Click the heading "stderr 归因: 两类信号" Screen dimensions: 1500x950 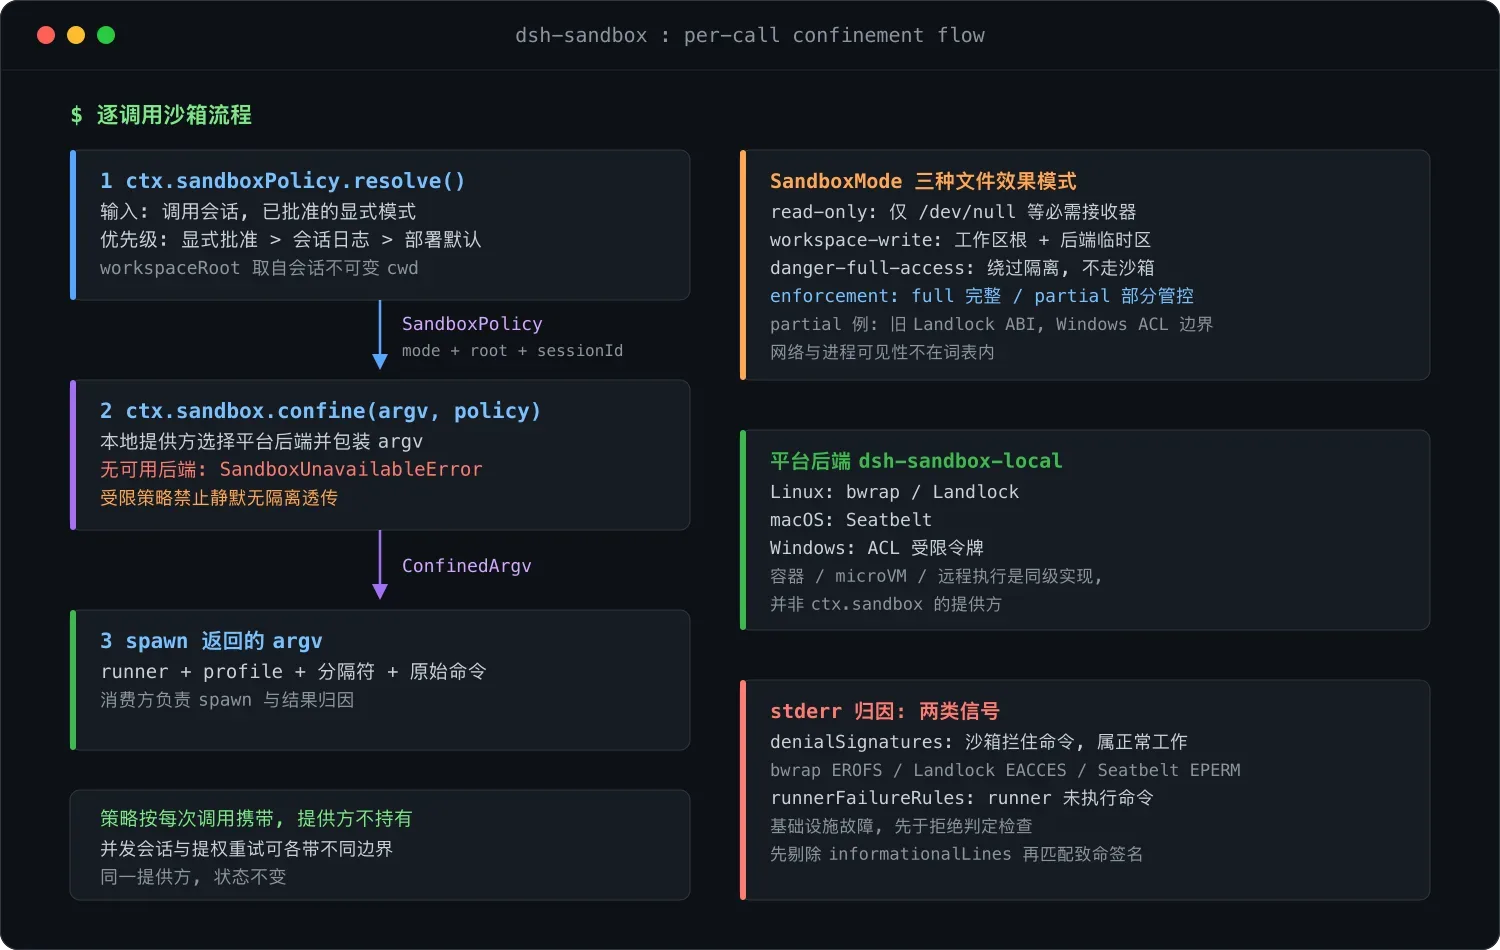pos(885,711)
